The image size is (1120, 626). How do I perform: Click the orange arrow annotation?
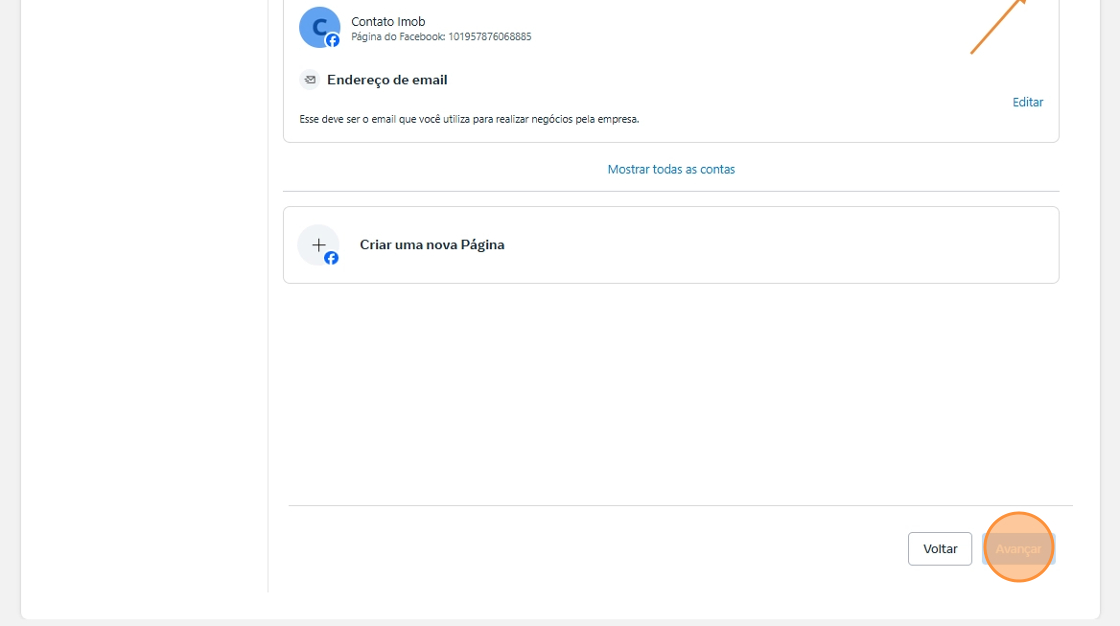1000,24
